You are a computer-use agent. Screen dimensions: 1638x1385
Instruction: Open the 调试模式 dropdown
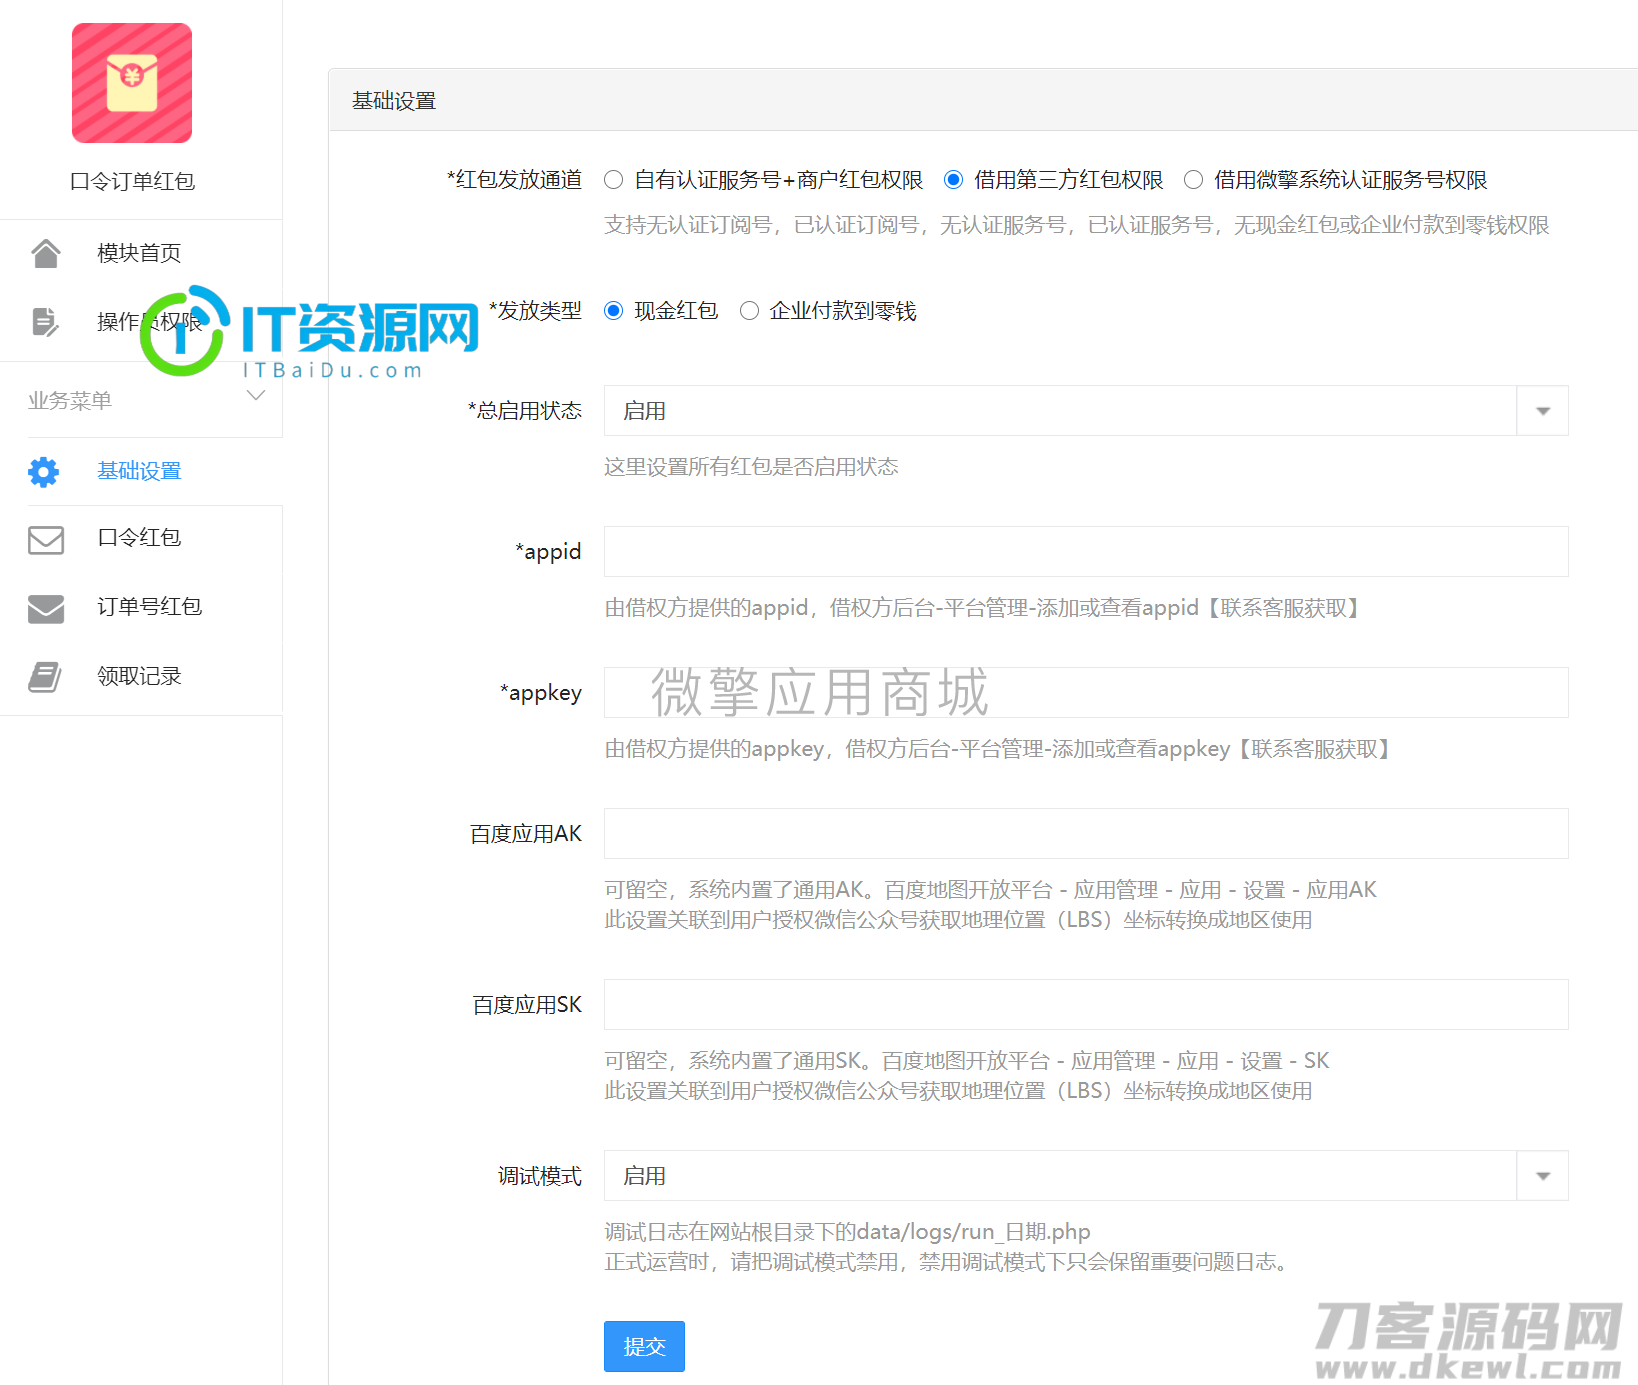coord(1086,1176)
